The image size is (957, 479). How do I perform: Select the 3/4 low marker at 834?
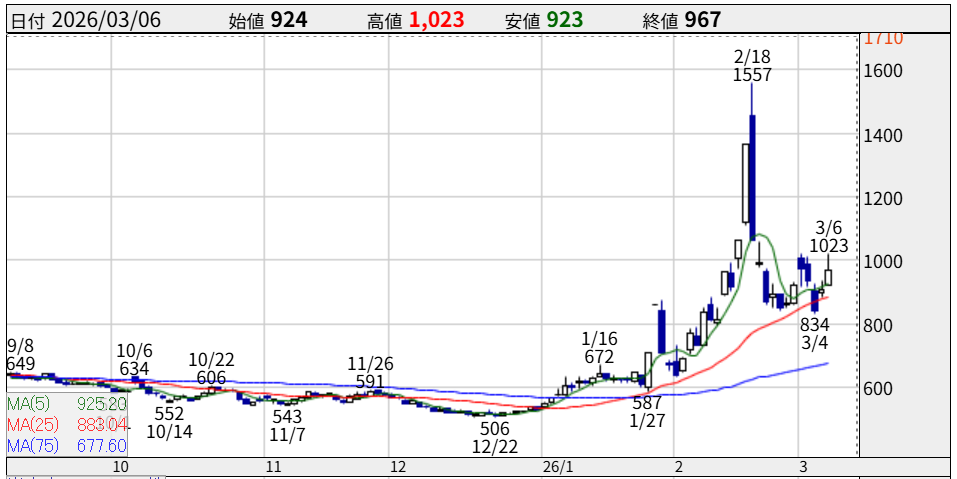815,333
